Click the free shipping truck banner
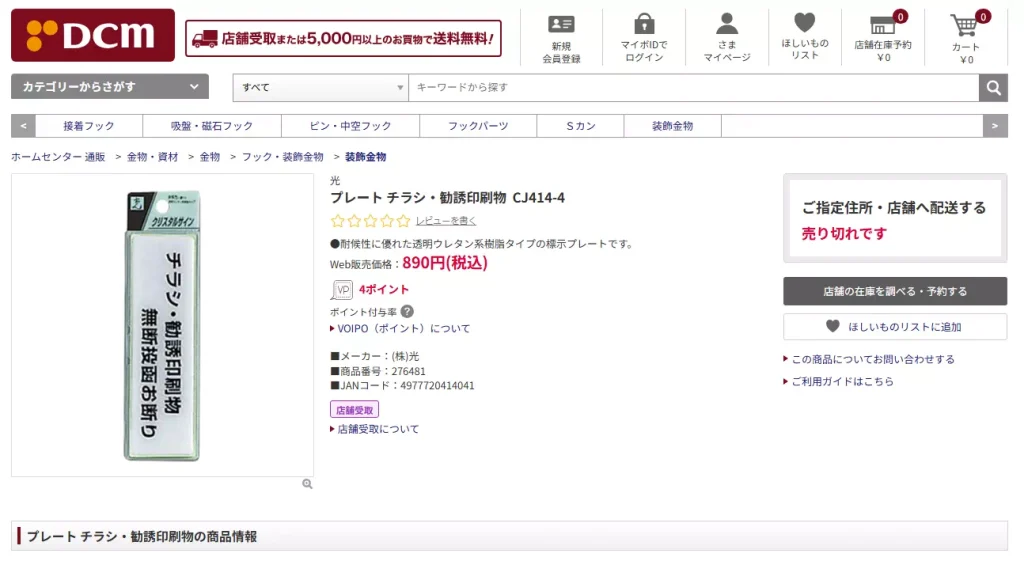Image resolution: width=1024 pixels, height=561 pixels. [344, 39]
